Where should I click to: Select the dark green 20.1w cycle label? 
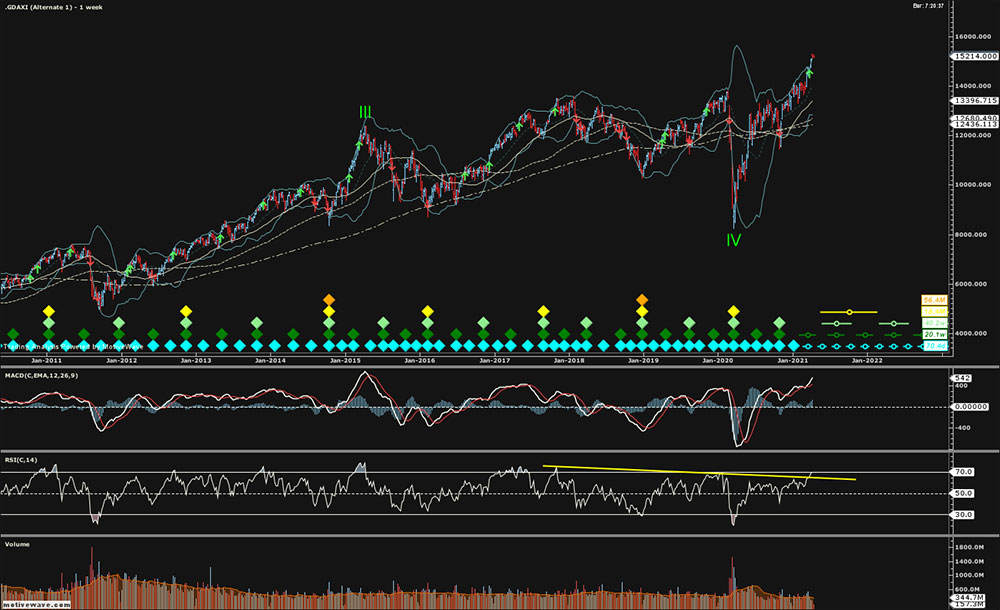[x=934, y=335]
